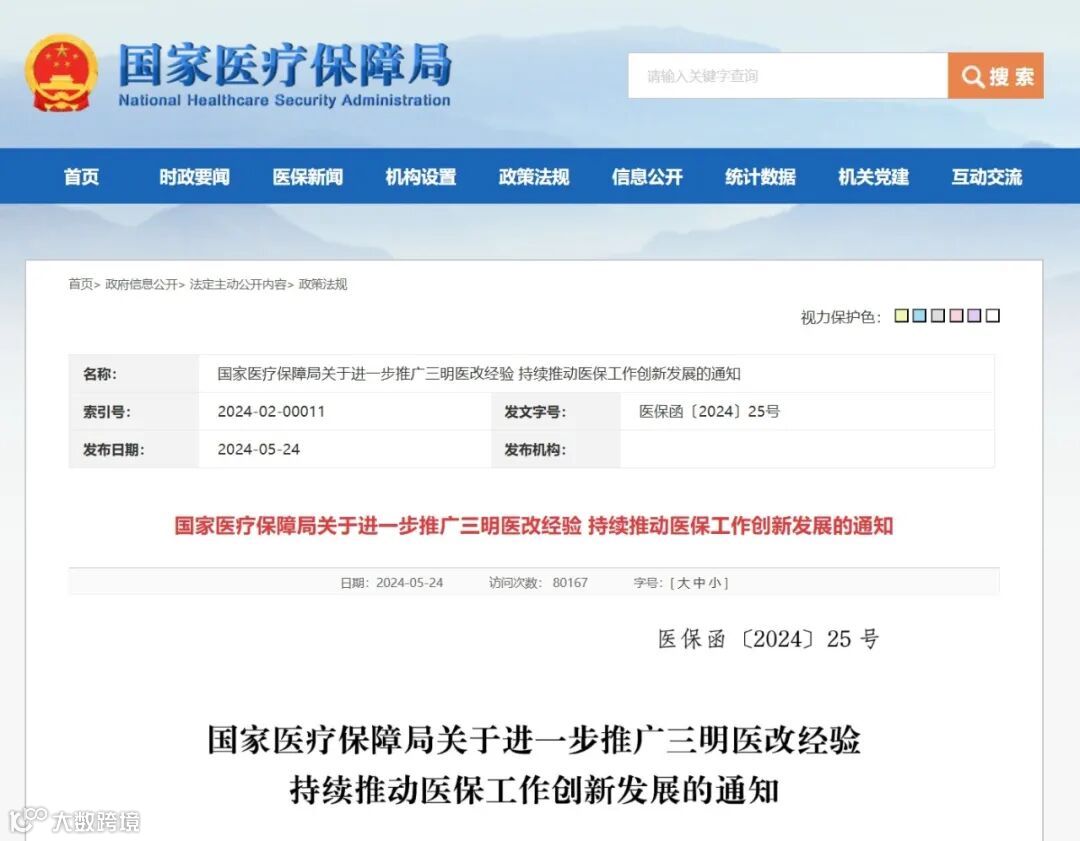Click the 名称 row title text
Image resolution: width=1080 pixels, height=841 pixels.
click(x=479, y=374)
